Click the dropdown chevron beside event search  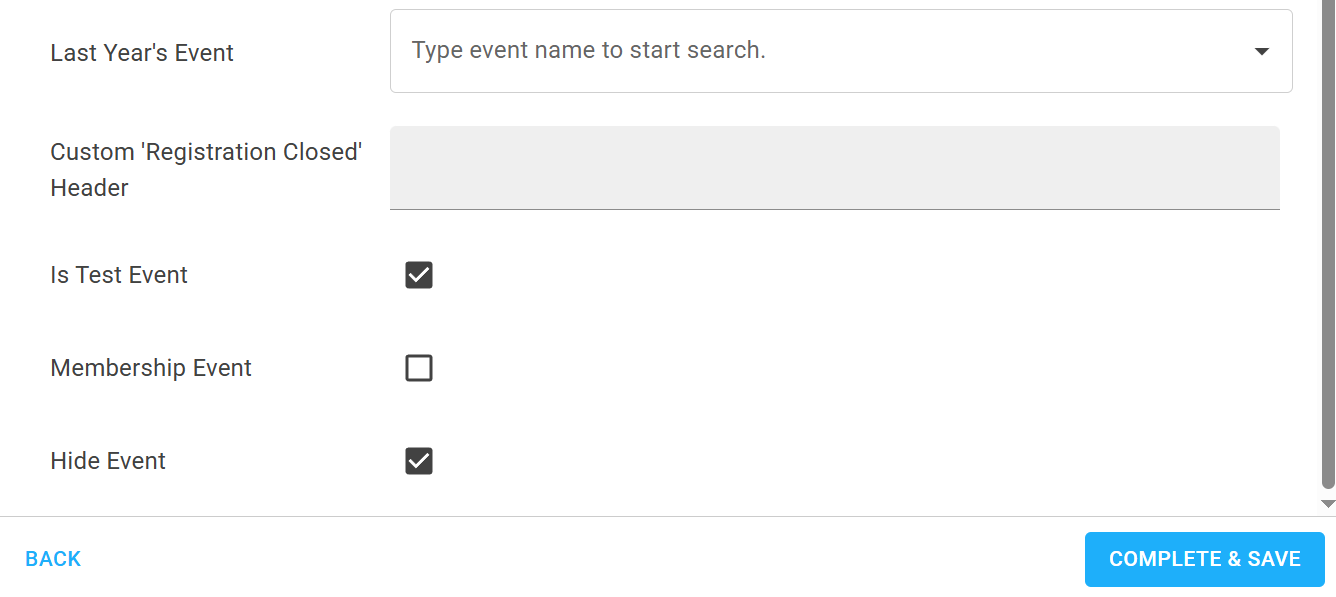(1261, 50)
